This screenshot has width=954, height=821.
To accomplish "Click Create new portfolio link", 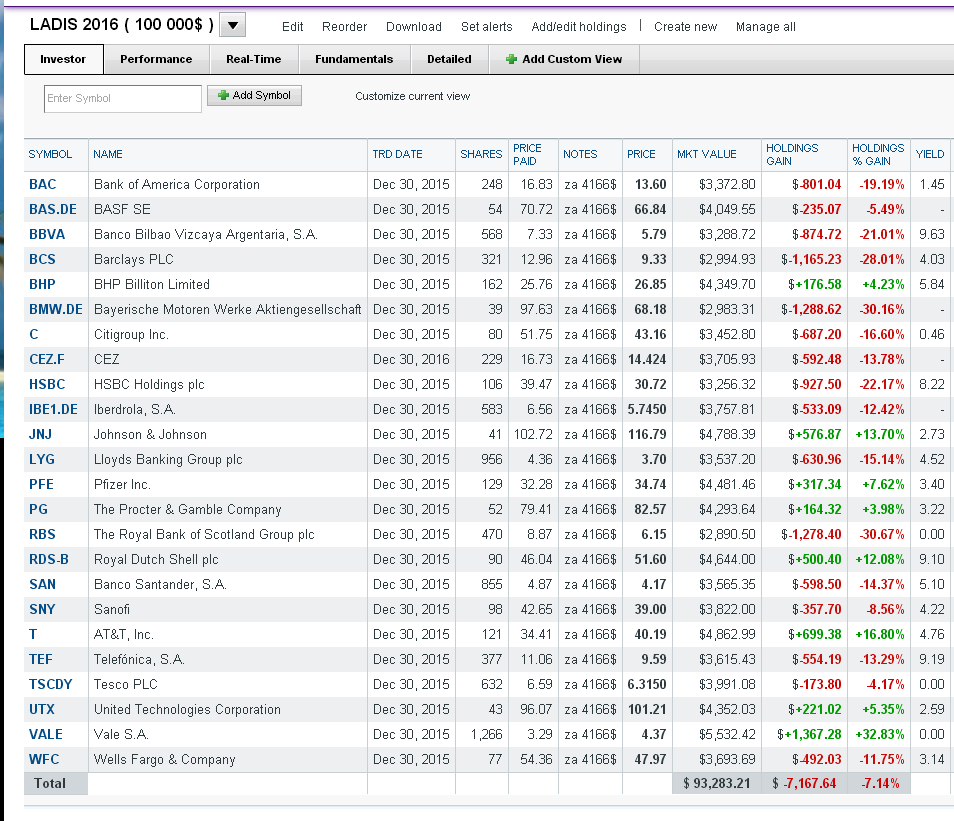I will point(686,27).
